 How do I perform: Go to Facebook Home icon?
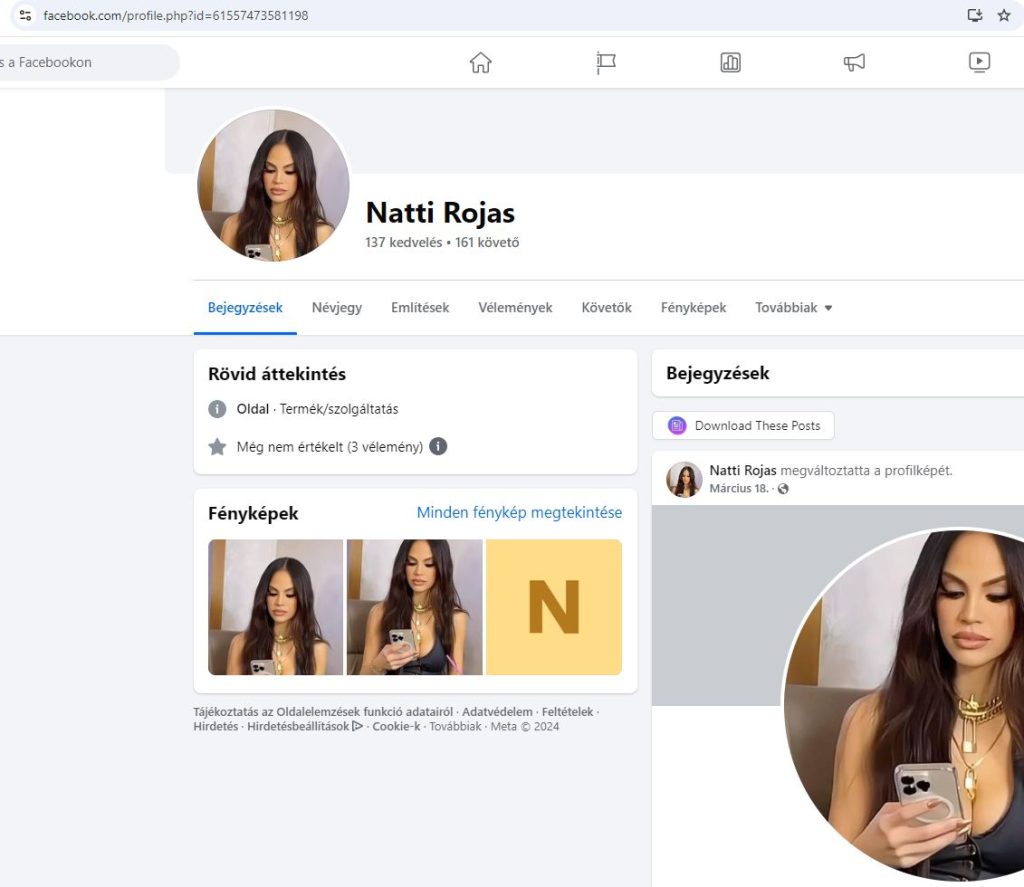[481, 63]
